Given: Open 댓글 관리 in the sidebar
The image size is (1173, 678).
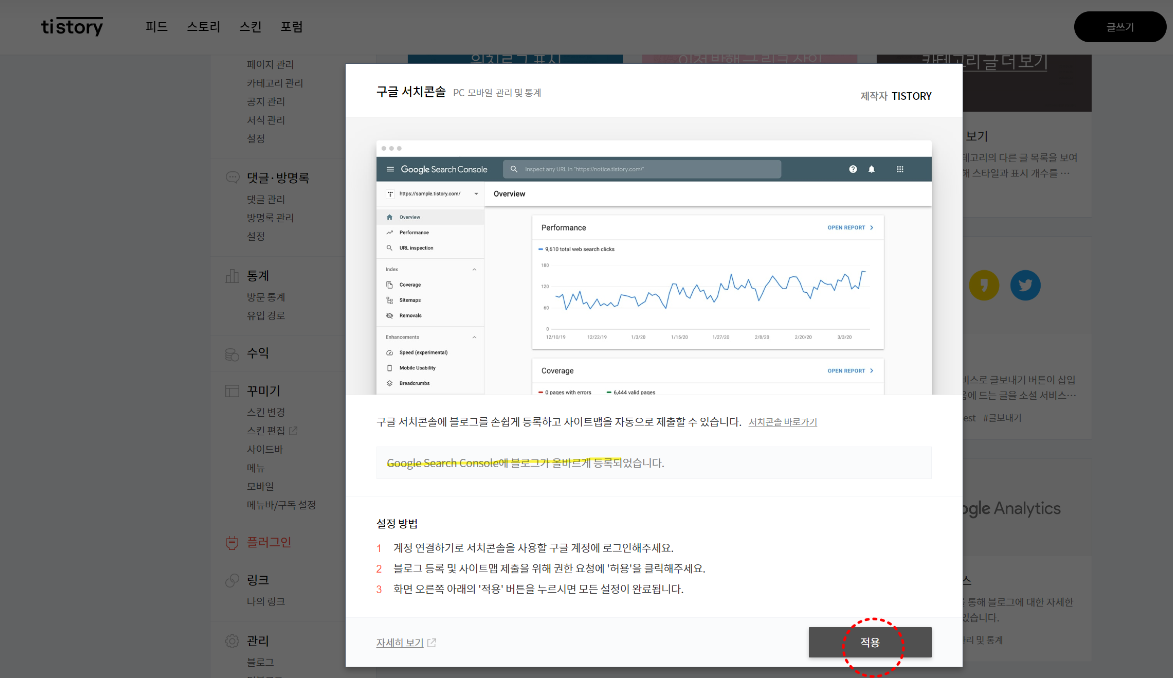Looking at the screenshot, I should pyautogui.click(x=266, y=200).
